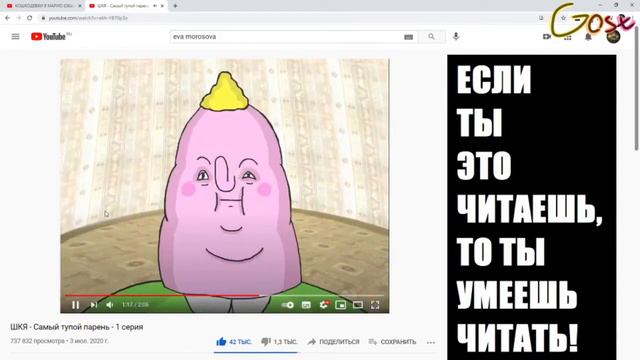Image resolution: width=640 pixels, height=360 pixels.
Task: Click the ПОДЕЛИТЬСЯ share button
Action: tap(333, 342)
